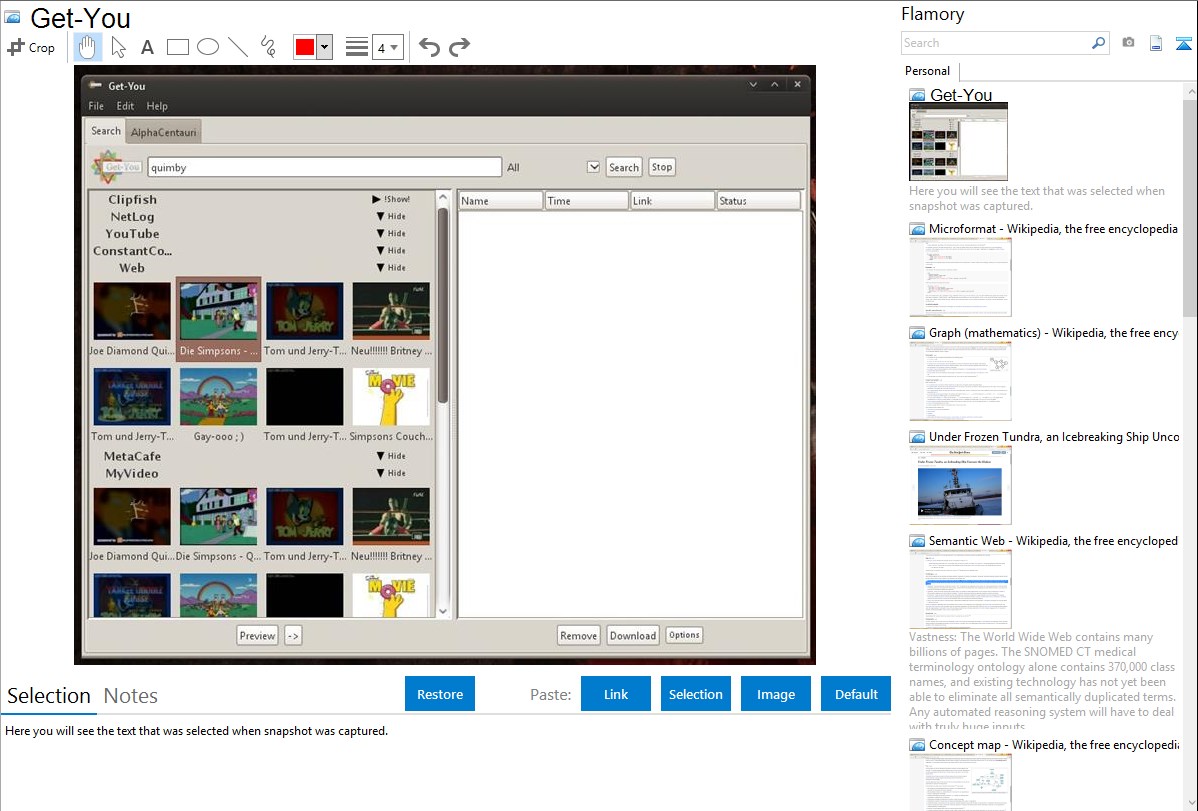The height and width of the screenshot is (811, 1198).
Task: Undo the last annotation
Action: [x=429, y=47]
